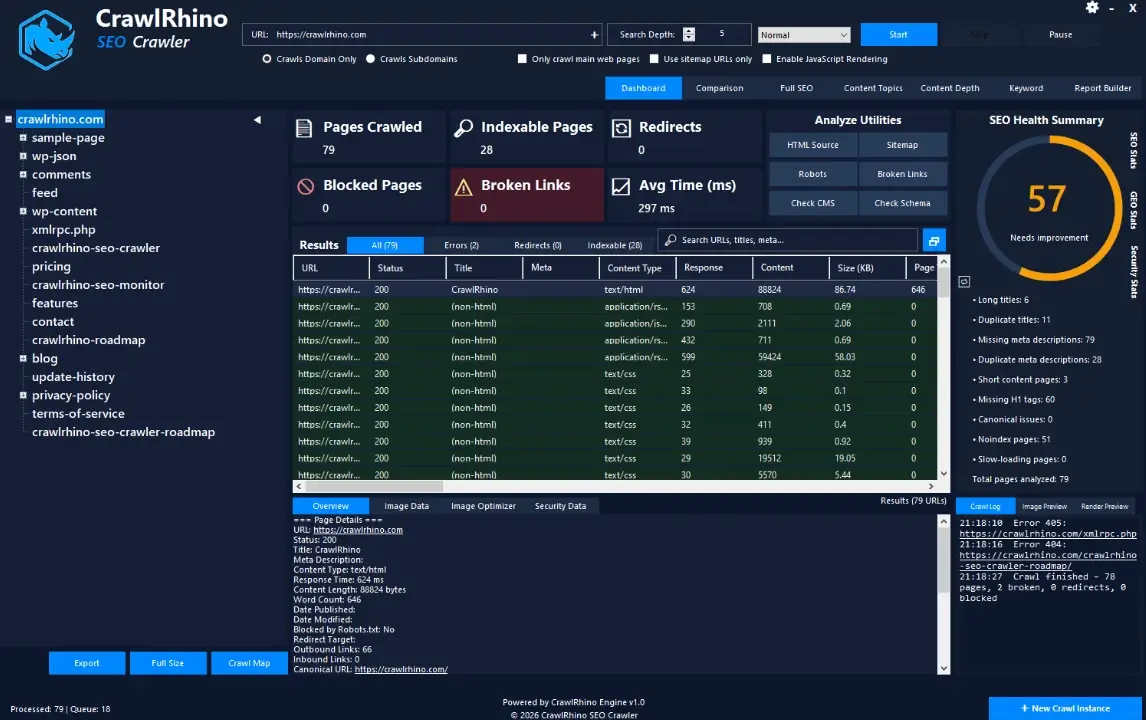Switch to Image Preview tab
This screenshot has width=1146, height=720.
tap(1044, 507)
